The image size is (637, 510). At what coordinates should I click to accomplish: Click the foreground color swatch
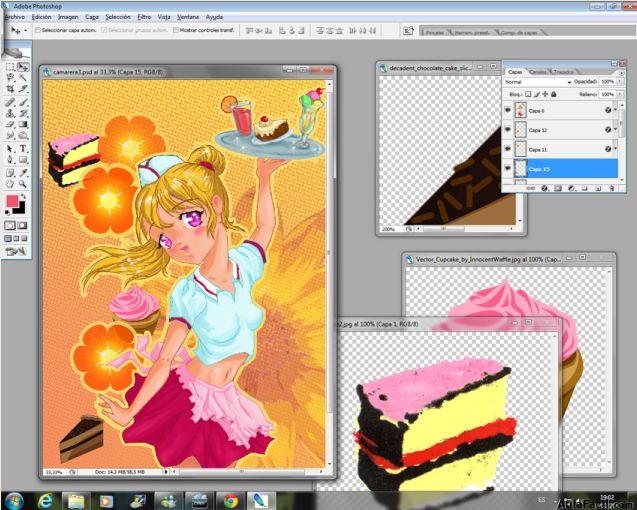12,201
